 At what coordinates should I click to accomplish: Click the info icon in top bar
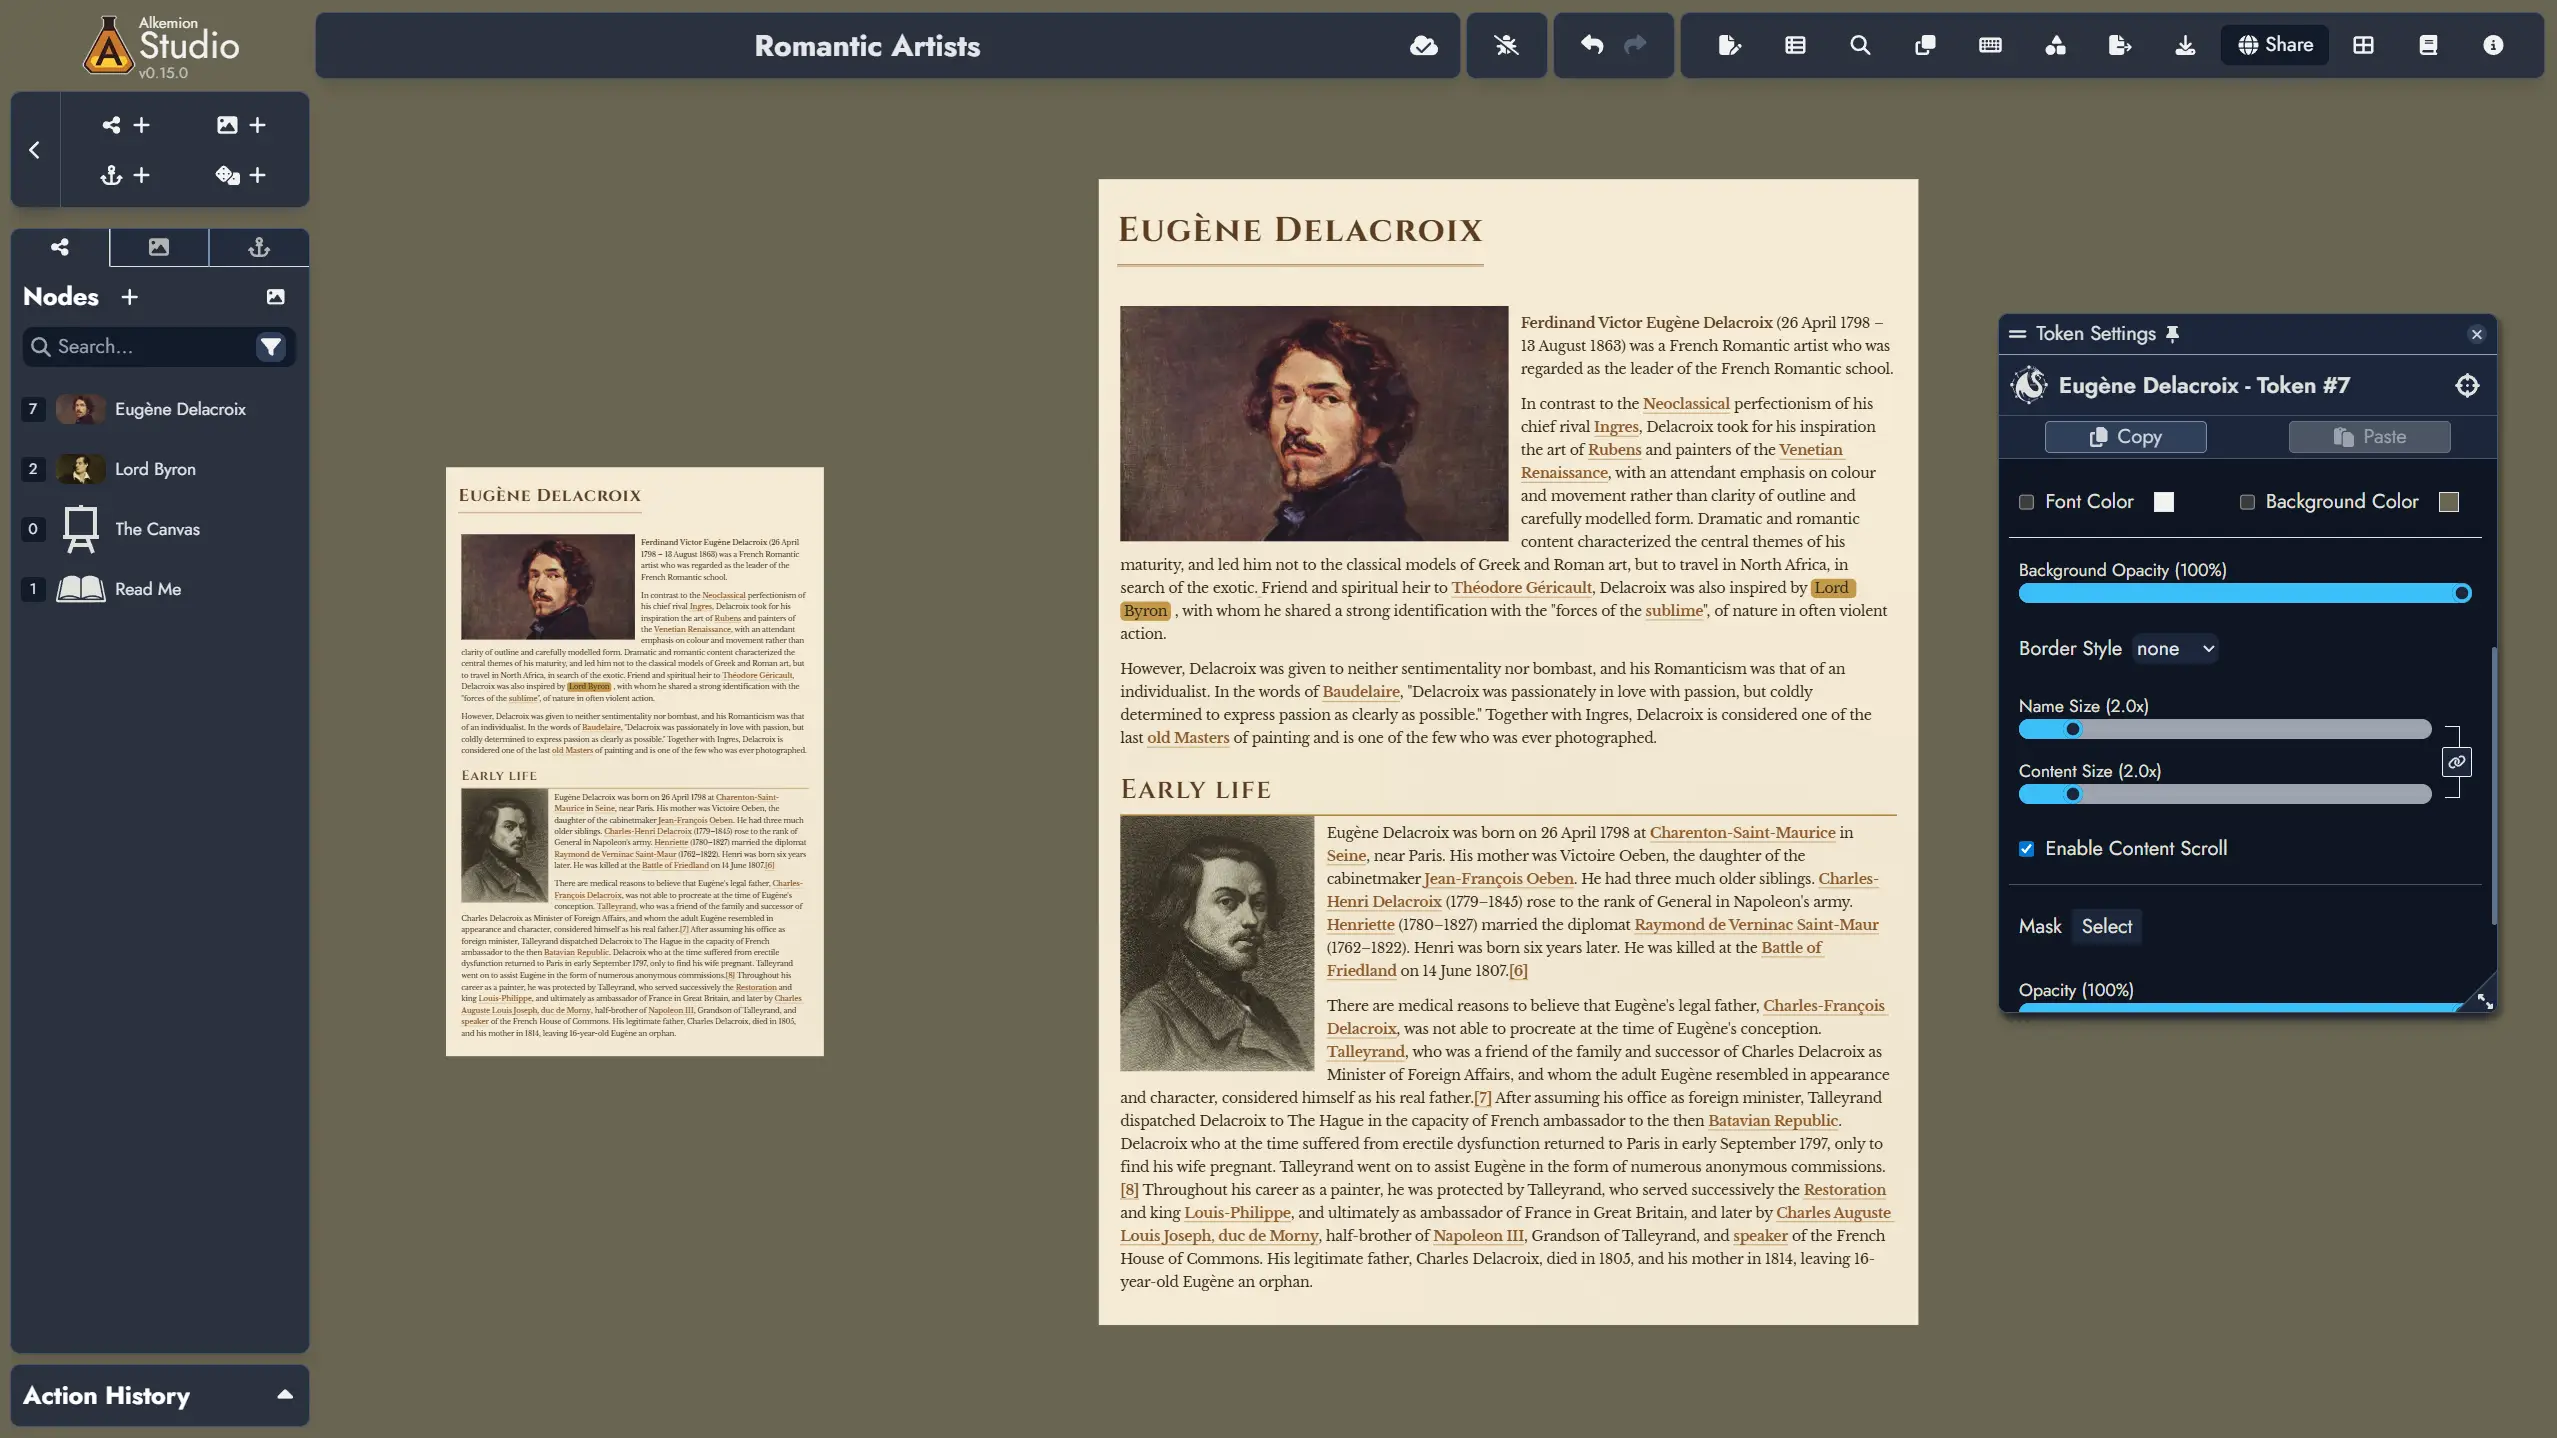(x=2492, y=45)
